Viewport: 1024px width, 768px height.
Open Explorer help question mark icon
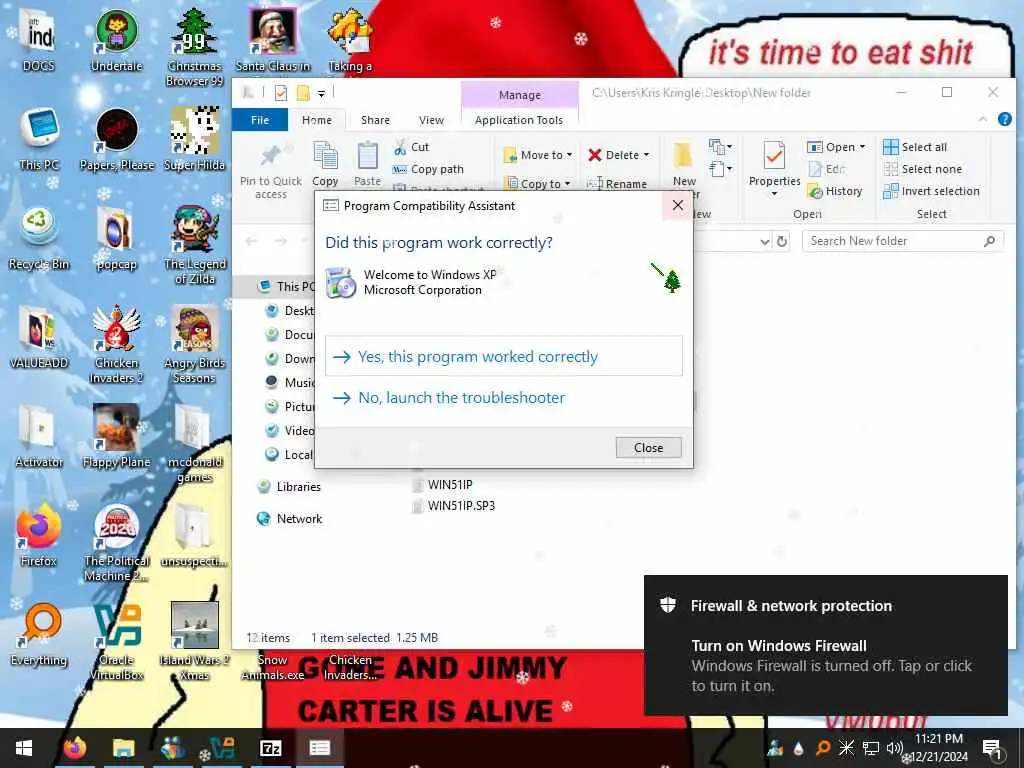click(1004, 119)
